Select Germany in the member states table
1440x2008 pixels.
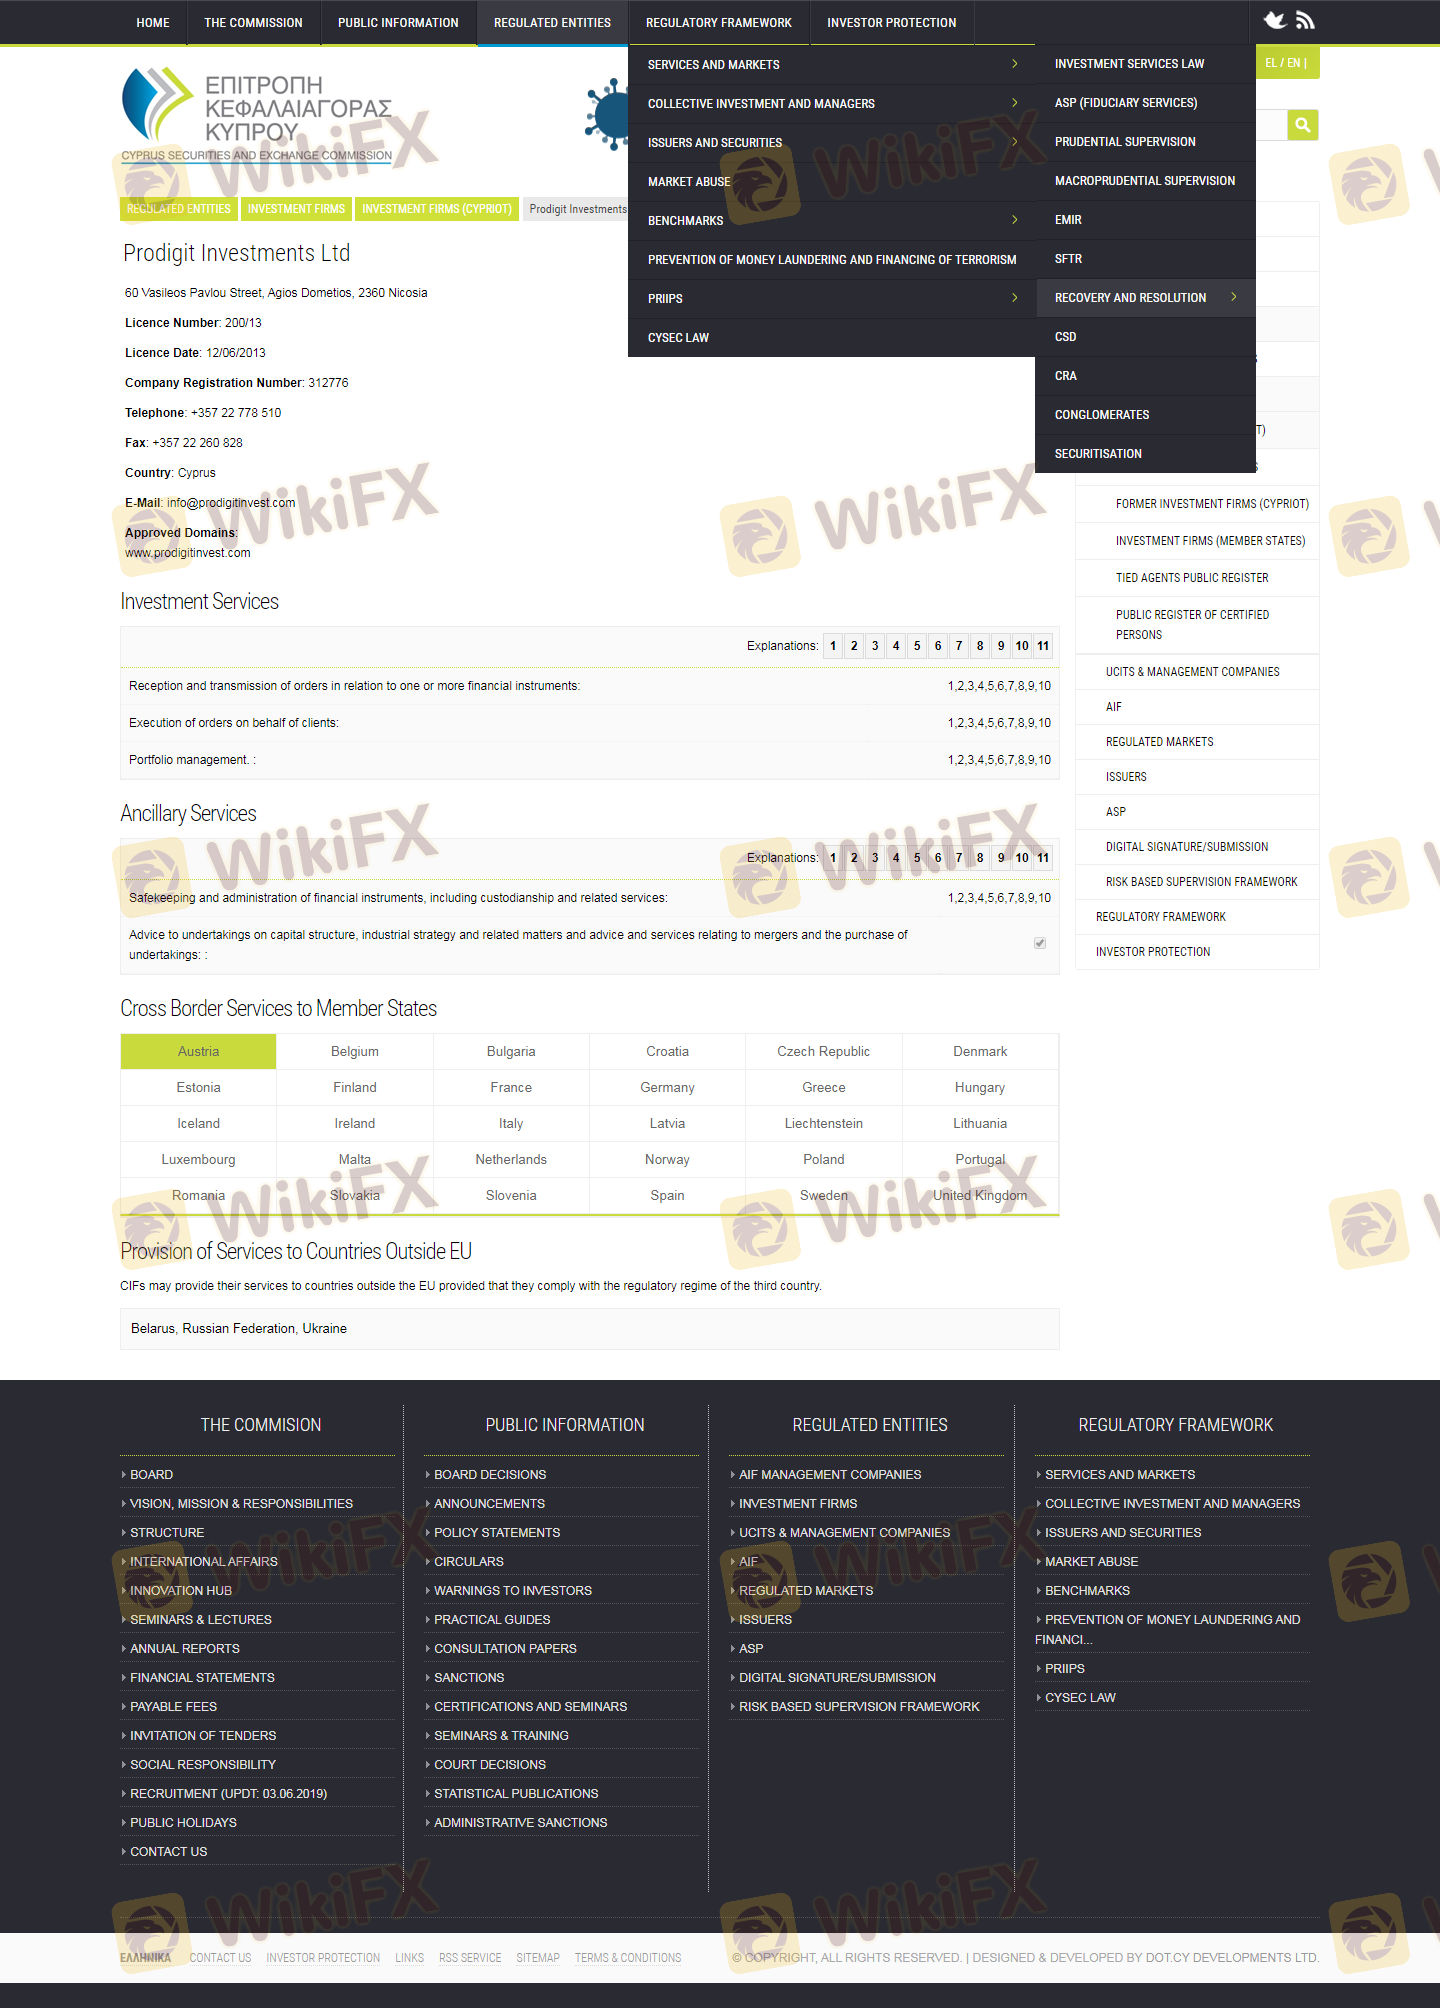click(x=667, y=1087)
